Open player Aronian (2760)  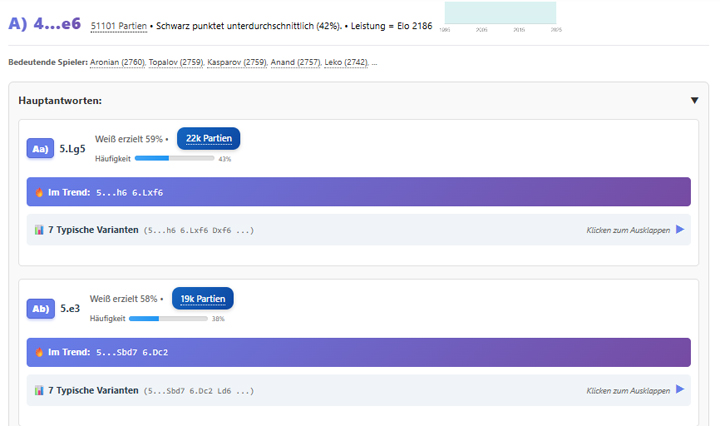[x=117, y=63]
